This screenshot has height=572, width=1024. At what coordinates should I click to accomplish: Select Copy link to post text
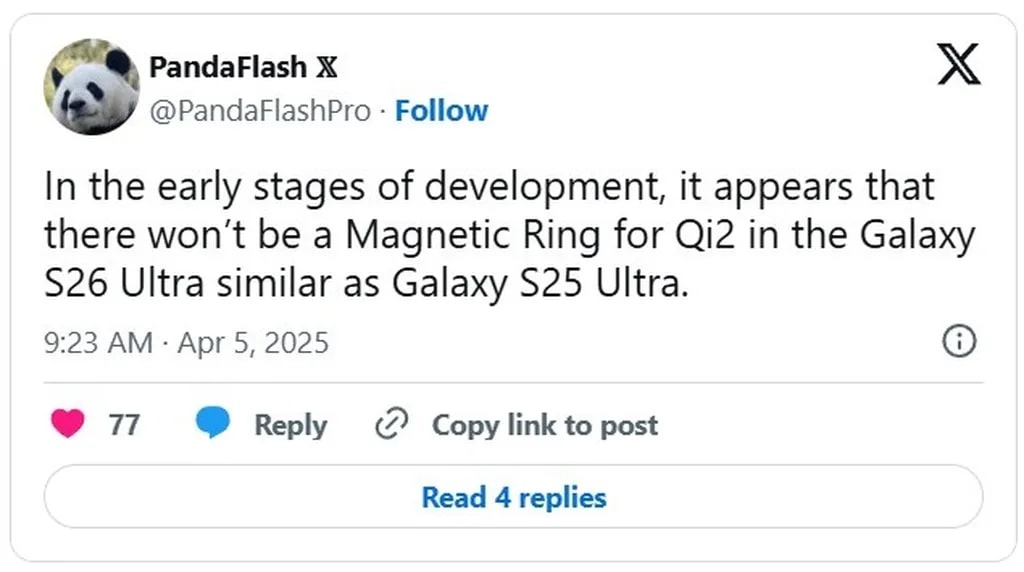point(545,425)
